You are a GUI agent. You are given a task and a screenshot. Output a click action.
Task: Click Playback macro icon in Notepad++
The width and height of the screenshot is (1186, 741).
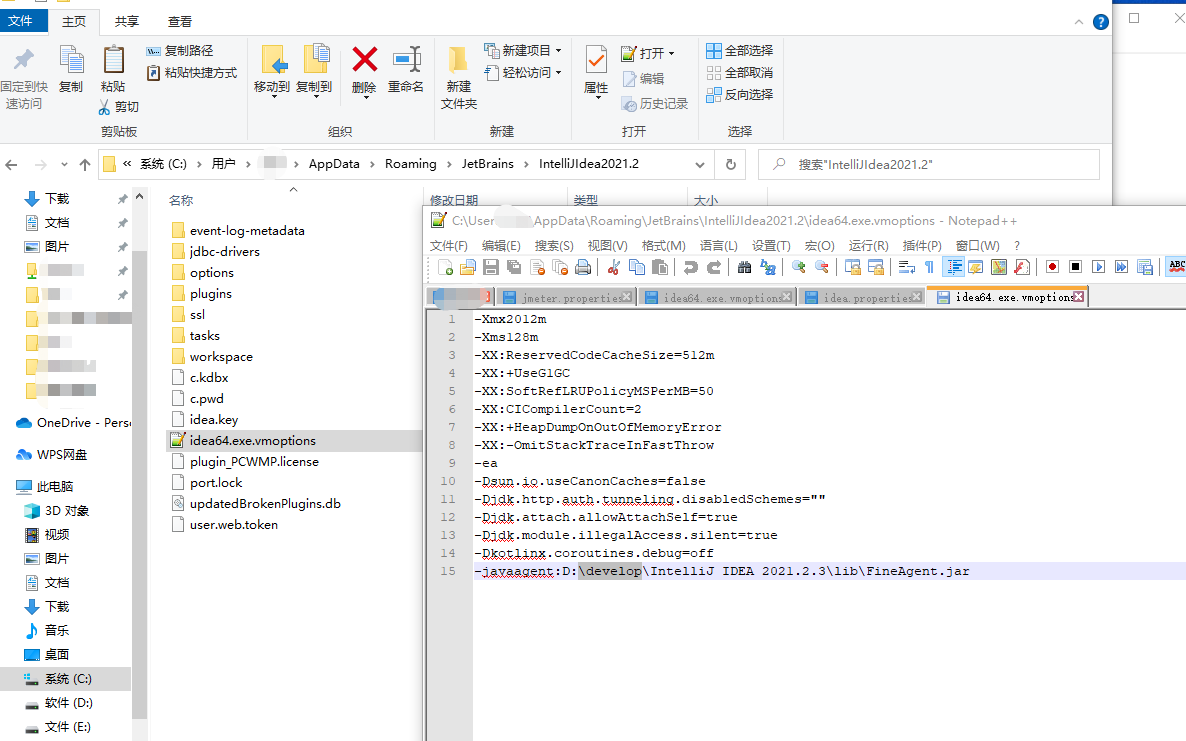[x=1098, y=267]
